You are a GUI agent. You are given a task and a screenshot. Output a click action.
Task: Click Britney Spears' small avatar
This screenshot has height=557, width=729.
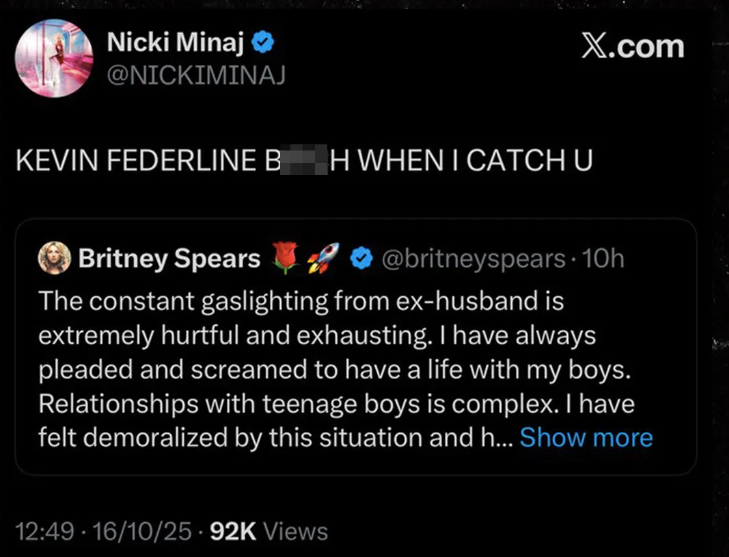pos(54,258)
